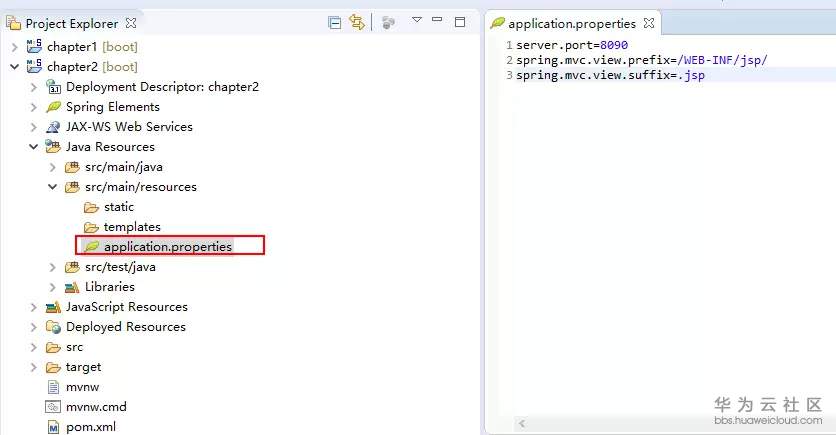Click the templates folder icon
Image resolution: width=836 pixels, height=435 pixels.
click(91, 227)
